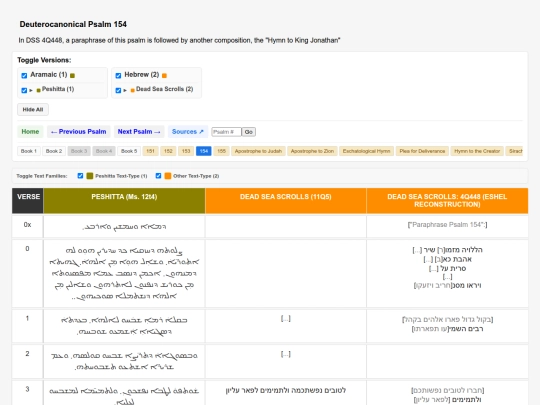Open the Sources external link
540x405 pixels.
(x=188, y=132)
